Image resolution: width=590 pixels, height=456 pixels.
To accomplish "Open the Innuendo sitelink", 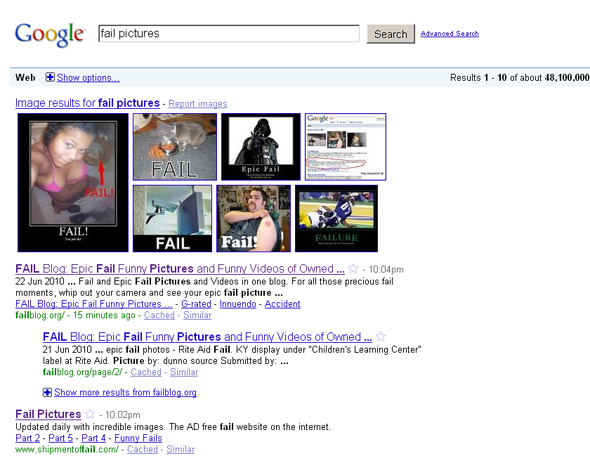I will (238, 304).
